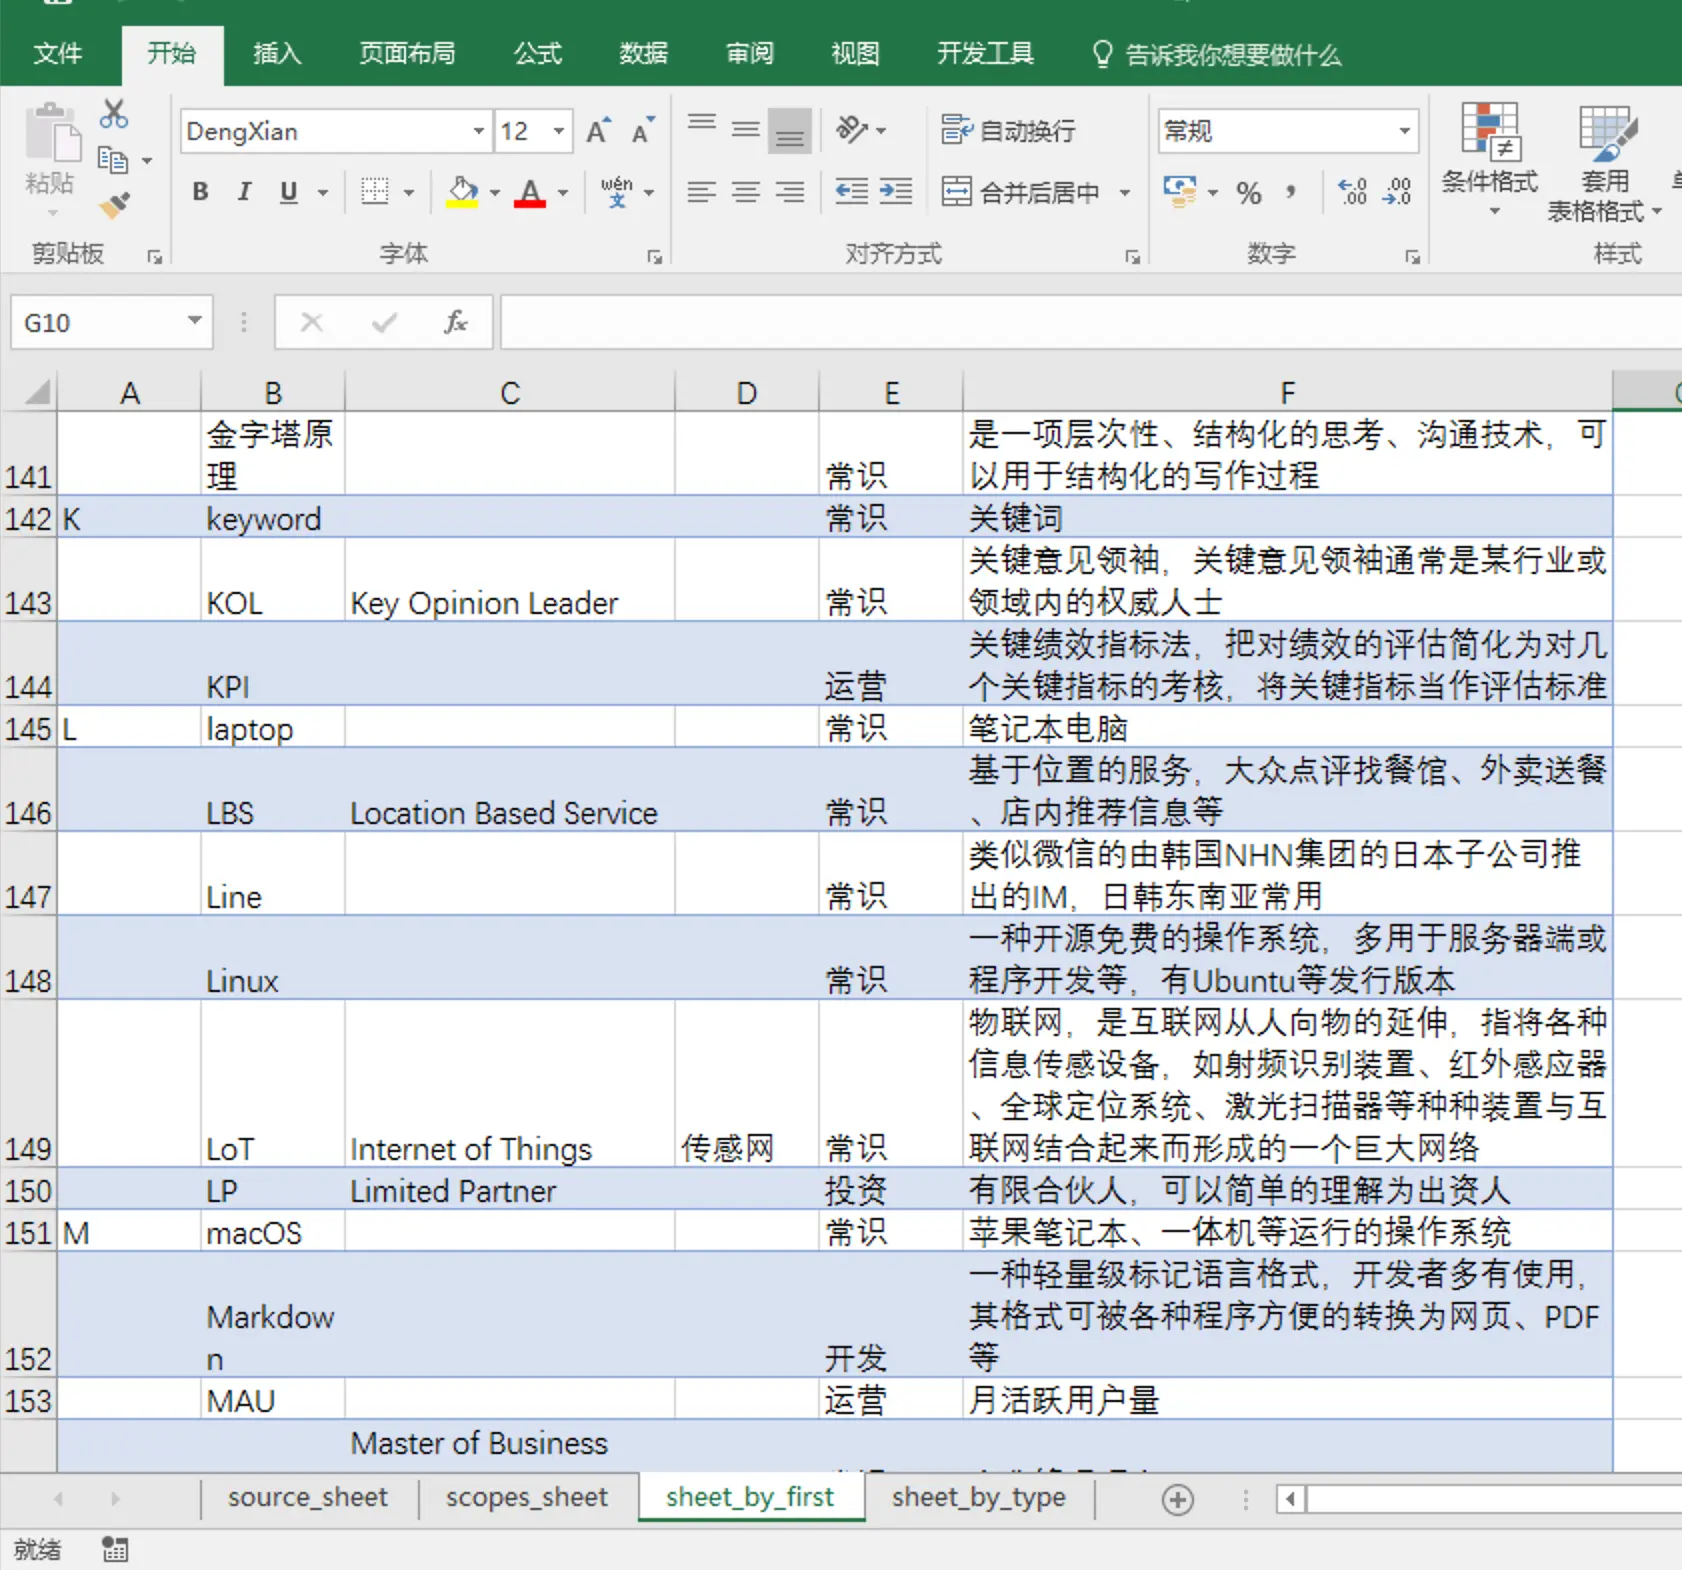Open the font color dropdown arrow
This screenshot has width=1682, height=1570.
[563, 193]
